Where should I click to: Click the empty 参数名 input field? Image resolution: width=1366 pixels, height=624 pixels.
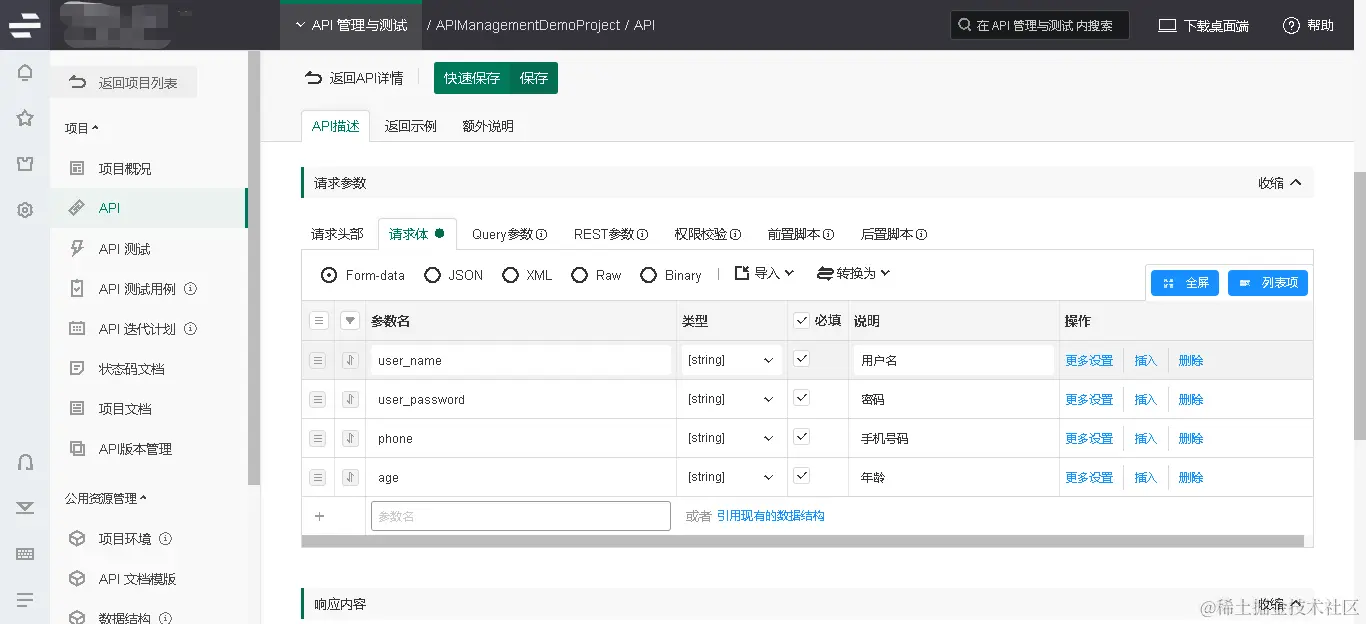[x=520, y=516]
